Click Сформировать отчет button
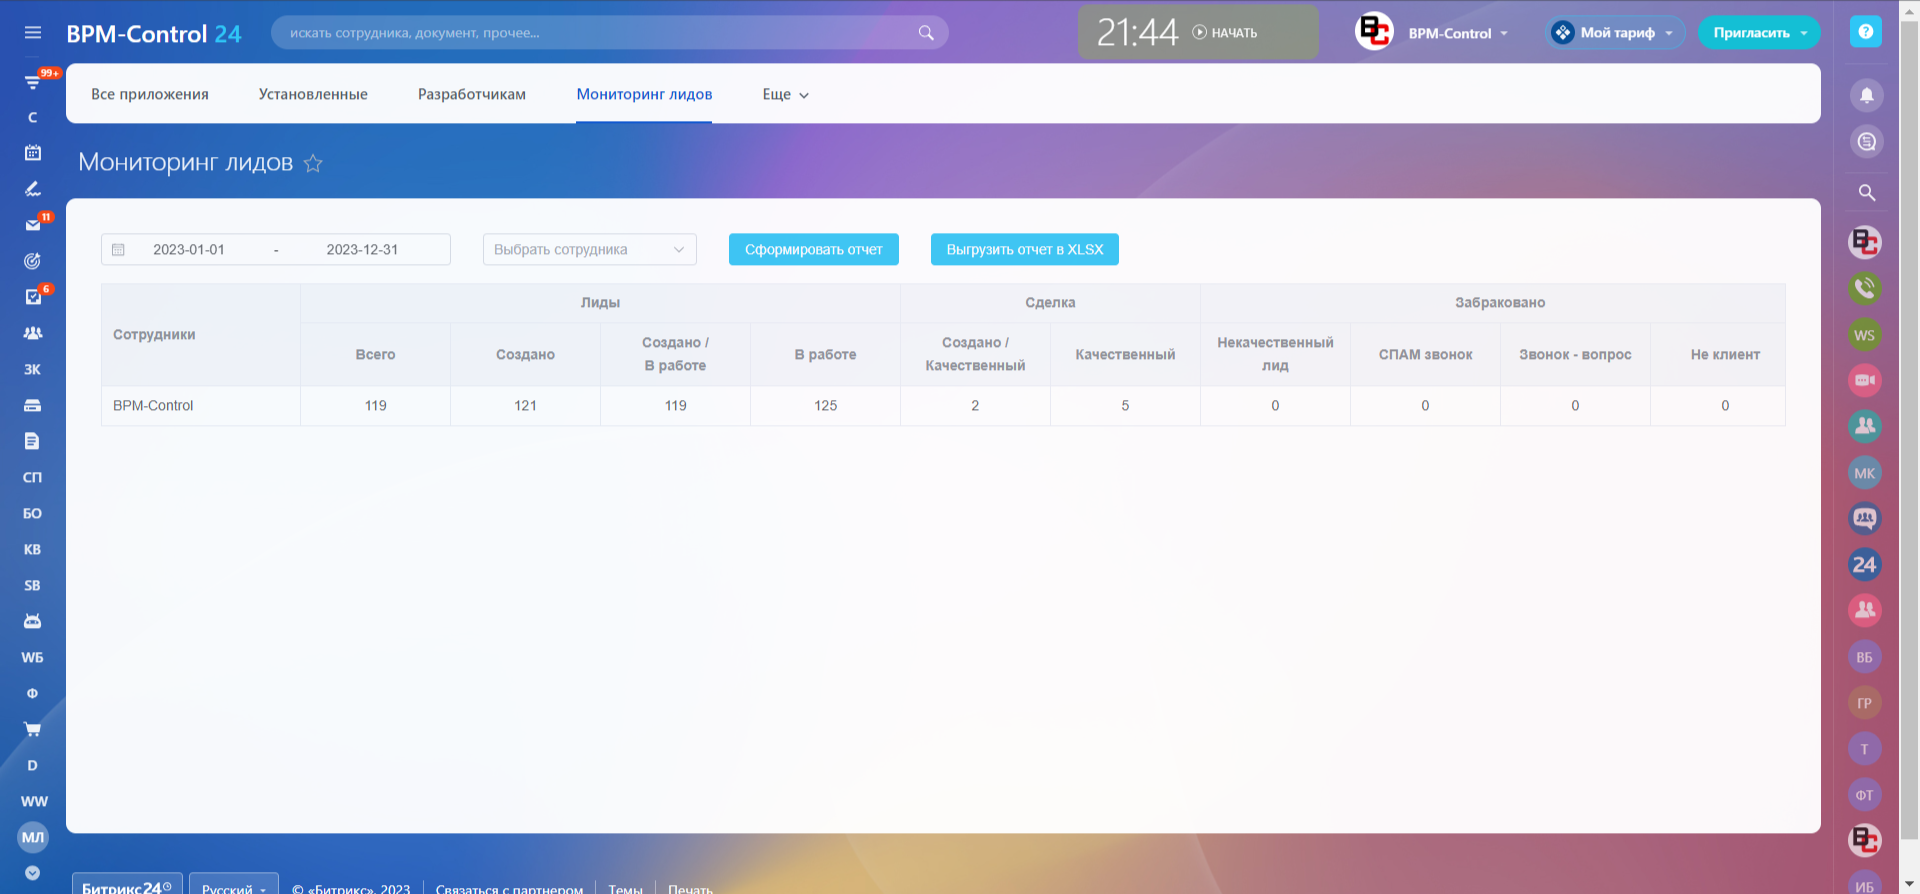Screen dimensions: 1920x894 [814, 250]
